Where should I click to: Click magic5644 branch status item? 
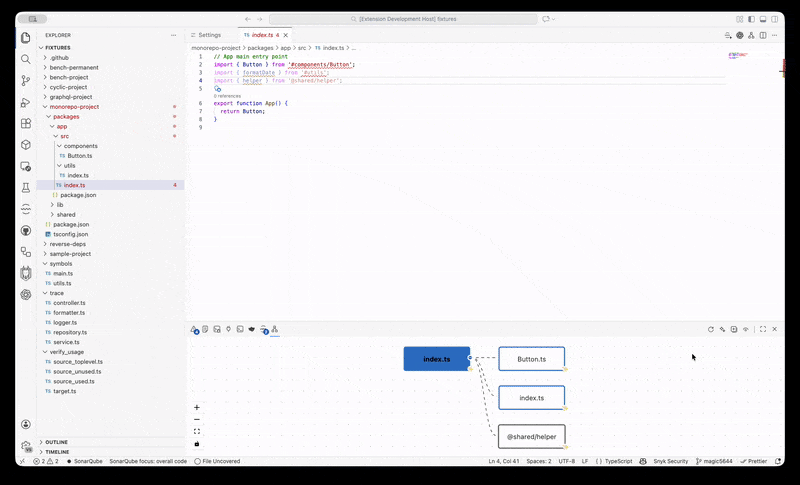(714, 461)
